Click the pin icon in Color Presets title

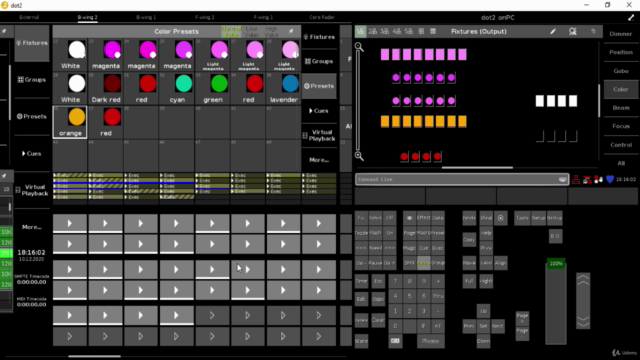click(x=291, y=31)
